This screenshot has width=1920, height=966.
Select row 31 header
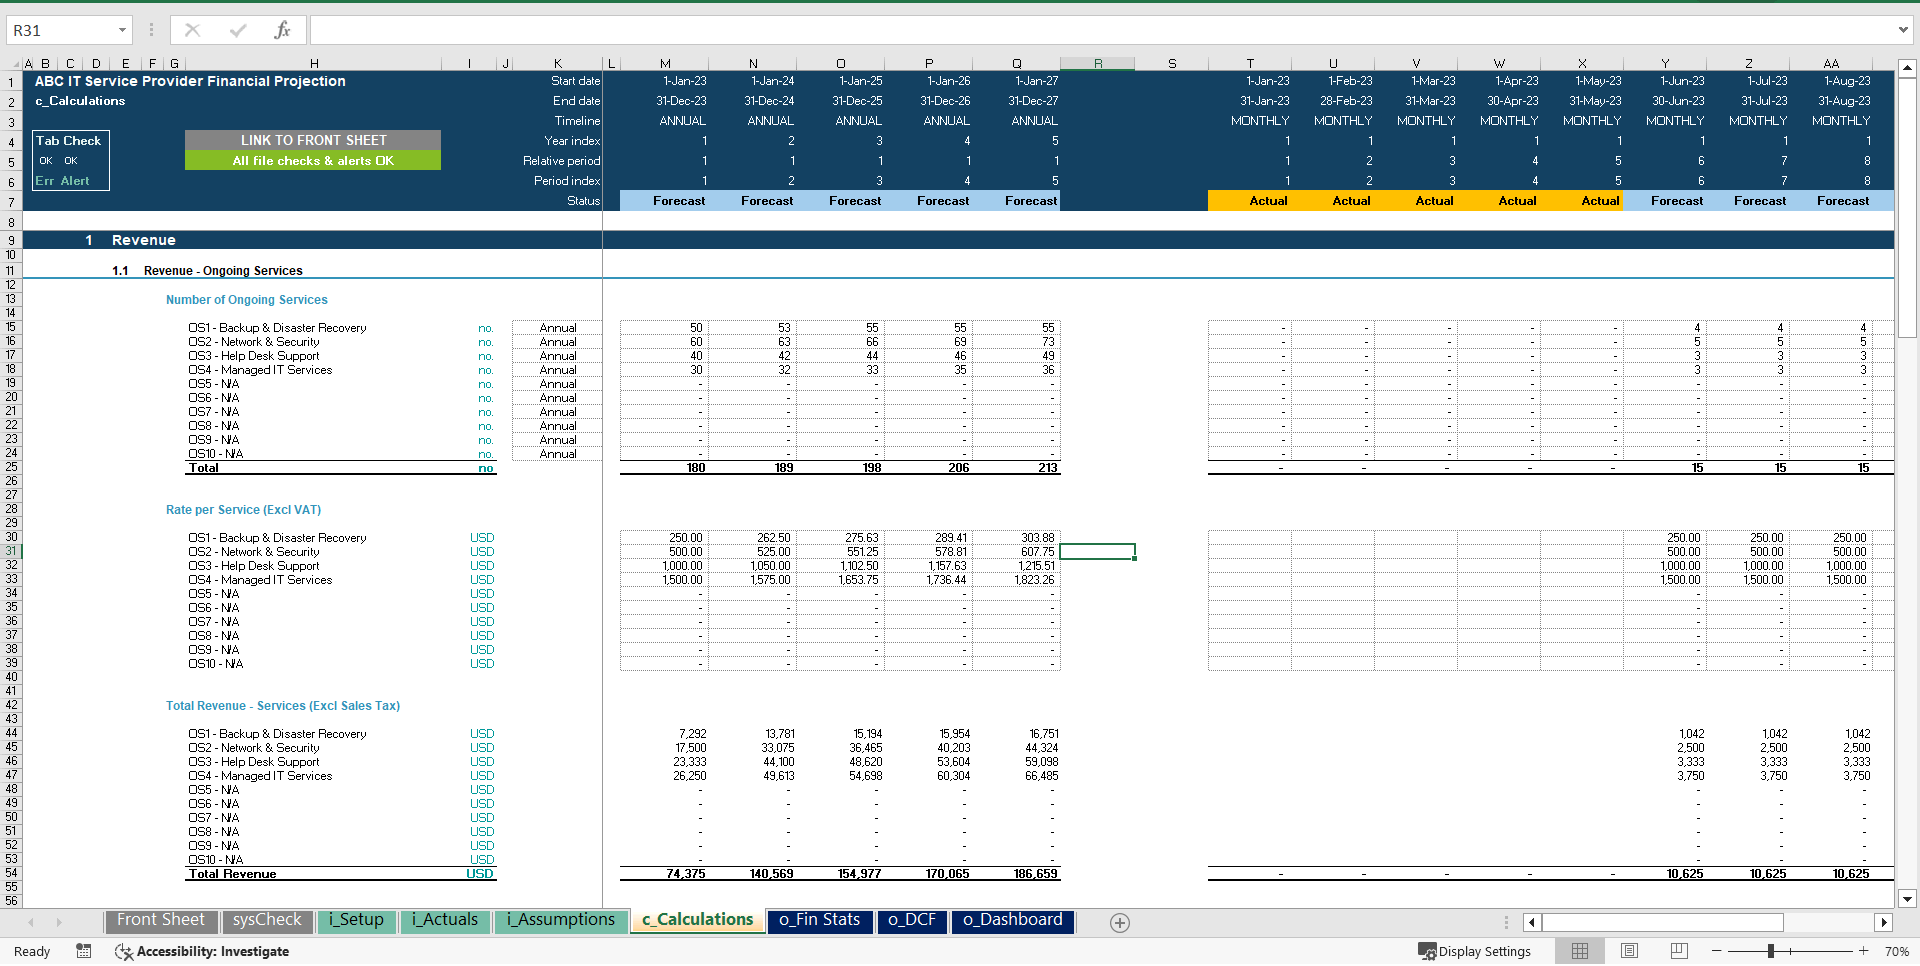coord(11,551)
